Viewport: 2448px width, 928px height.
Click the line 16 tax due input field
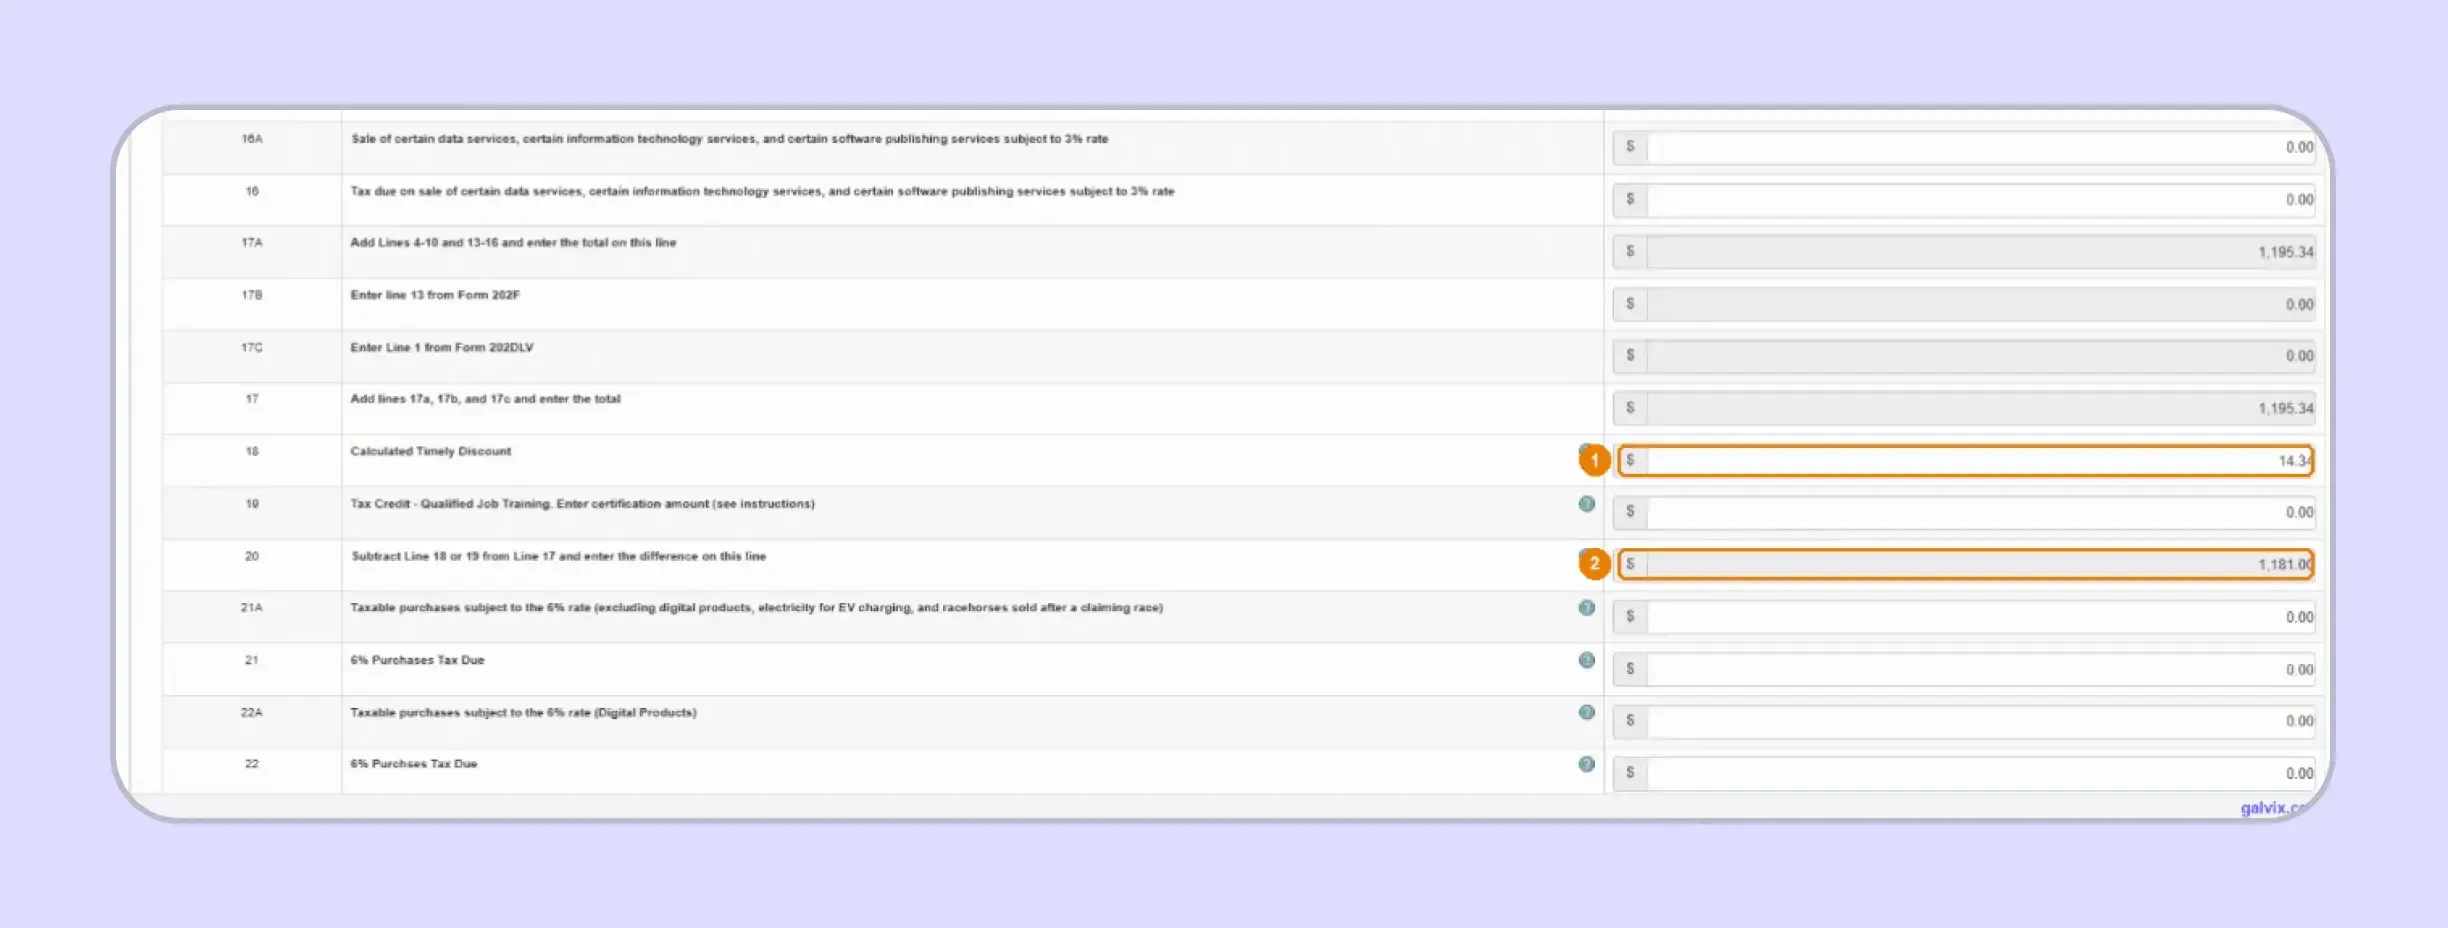click(x=1979, y=200)
